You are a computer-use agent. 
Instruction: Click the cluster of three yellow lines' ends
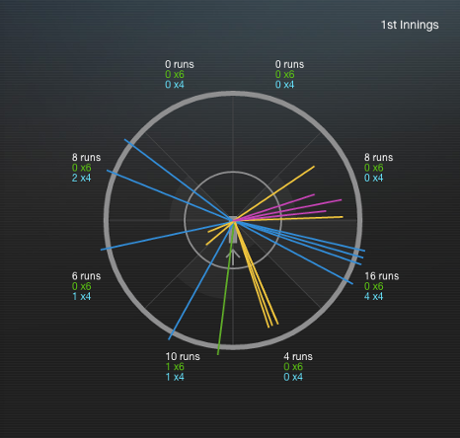[x=273, y=325]
